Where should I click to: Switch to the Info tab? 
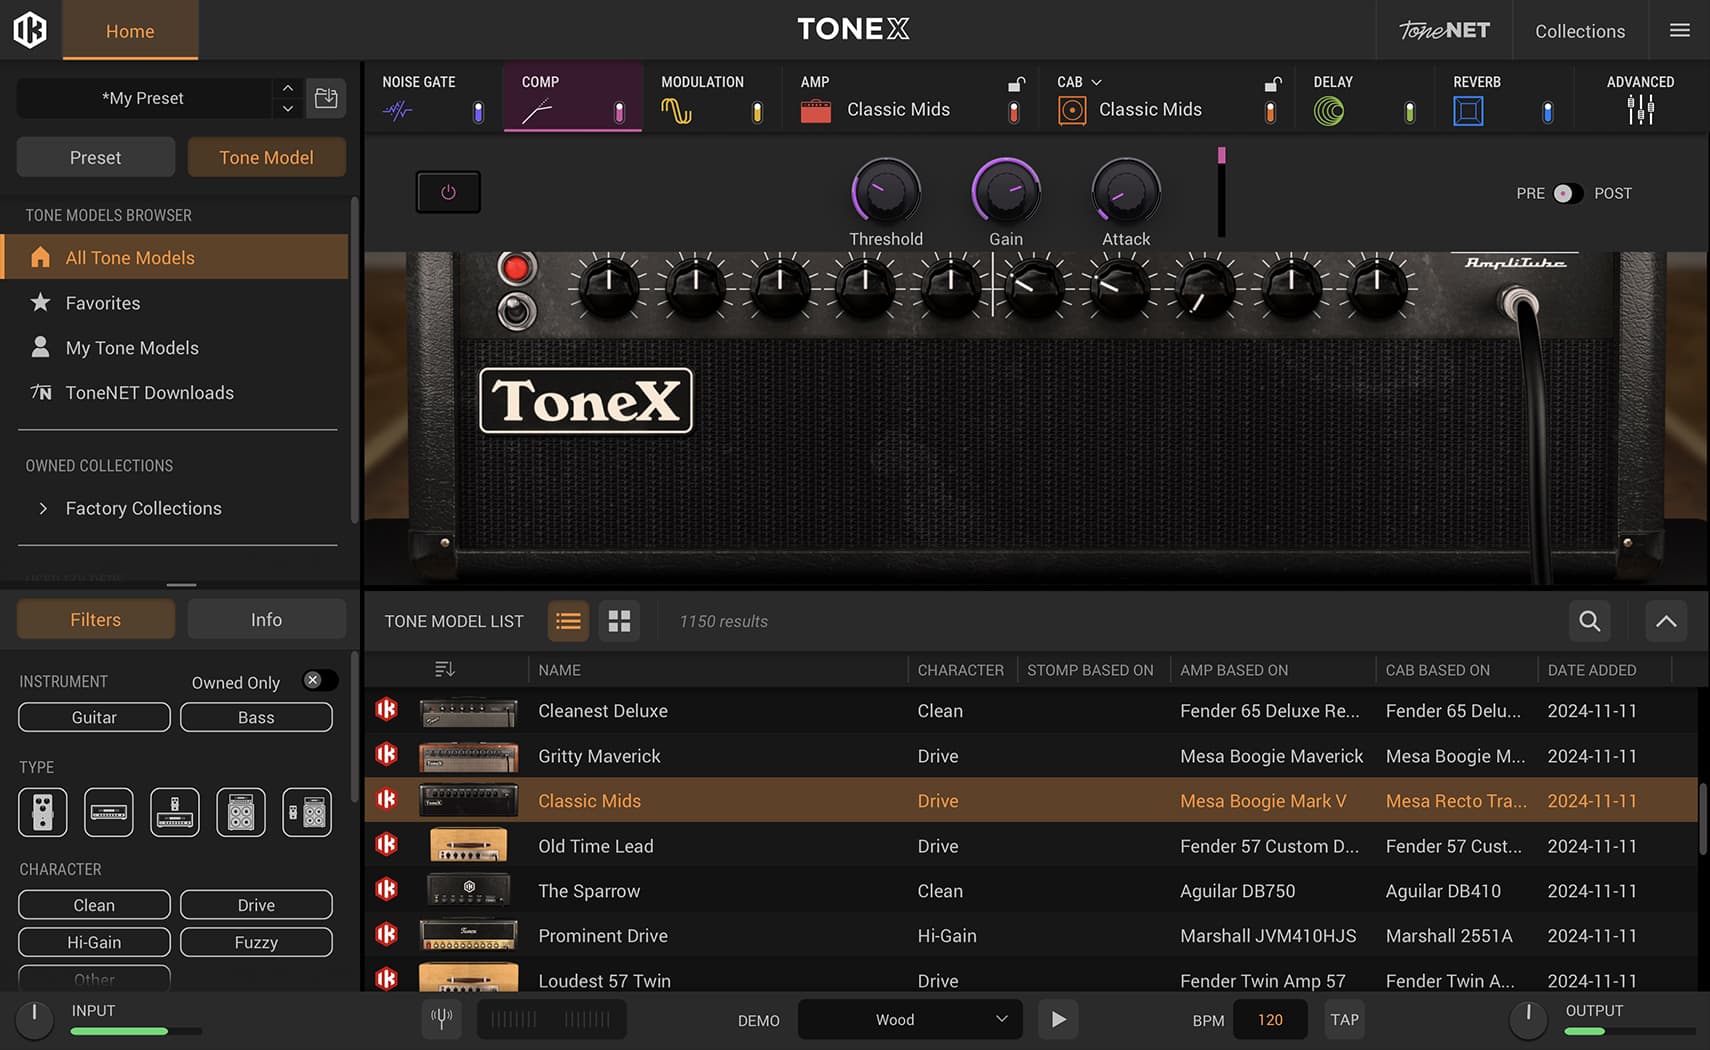tap(266, 619)
